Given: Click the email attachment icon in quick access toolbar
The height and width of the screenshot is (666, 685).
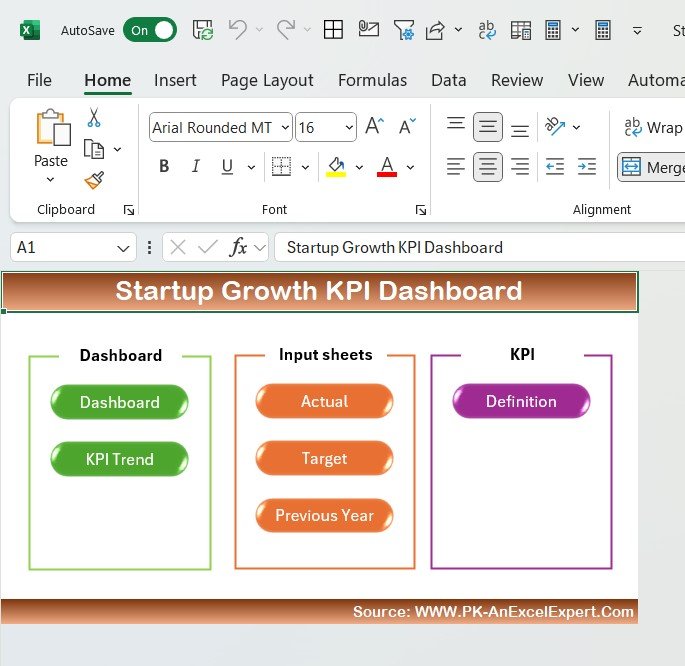Looking at the screenshot, I should point(368,29).
